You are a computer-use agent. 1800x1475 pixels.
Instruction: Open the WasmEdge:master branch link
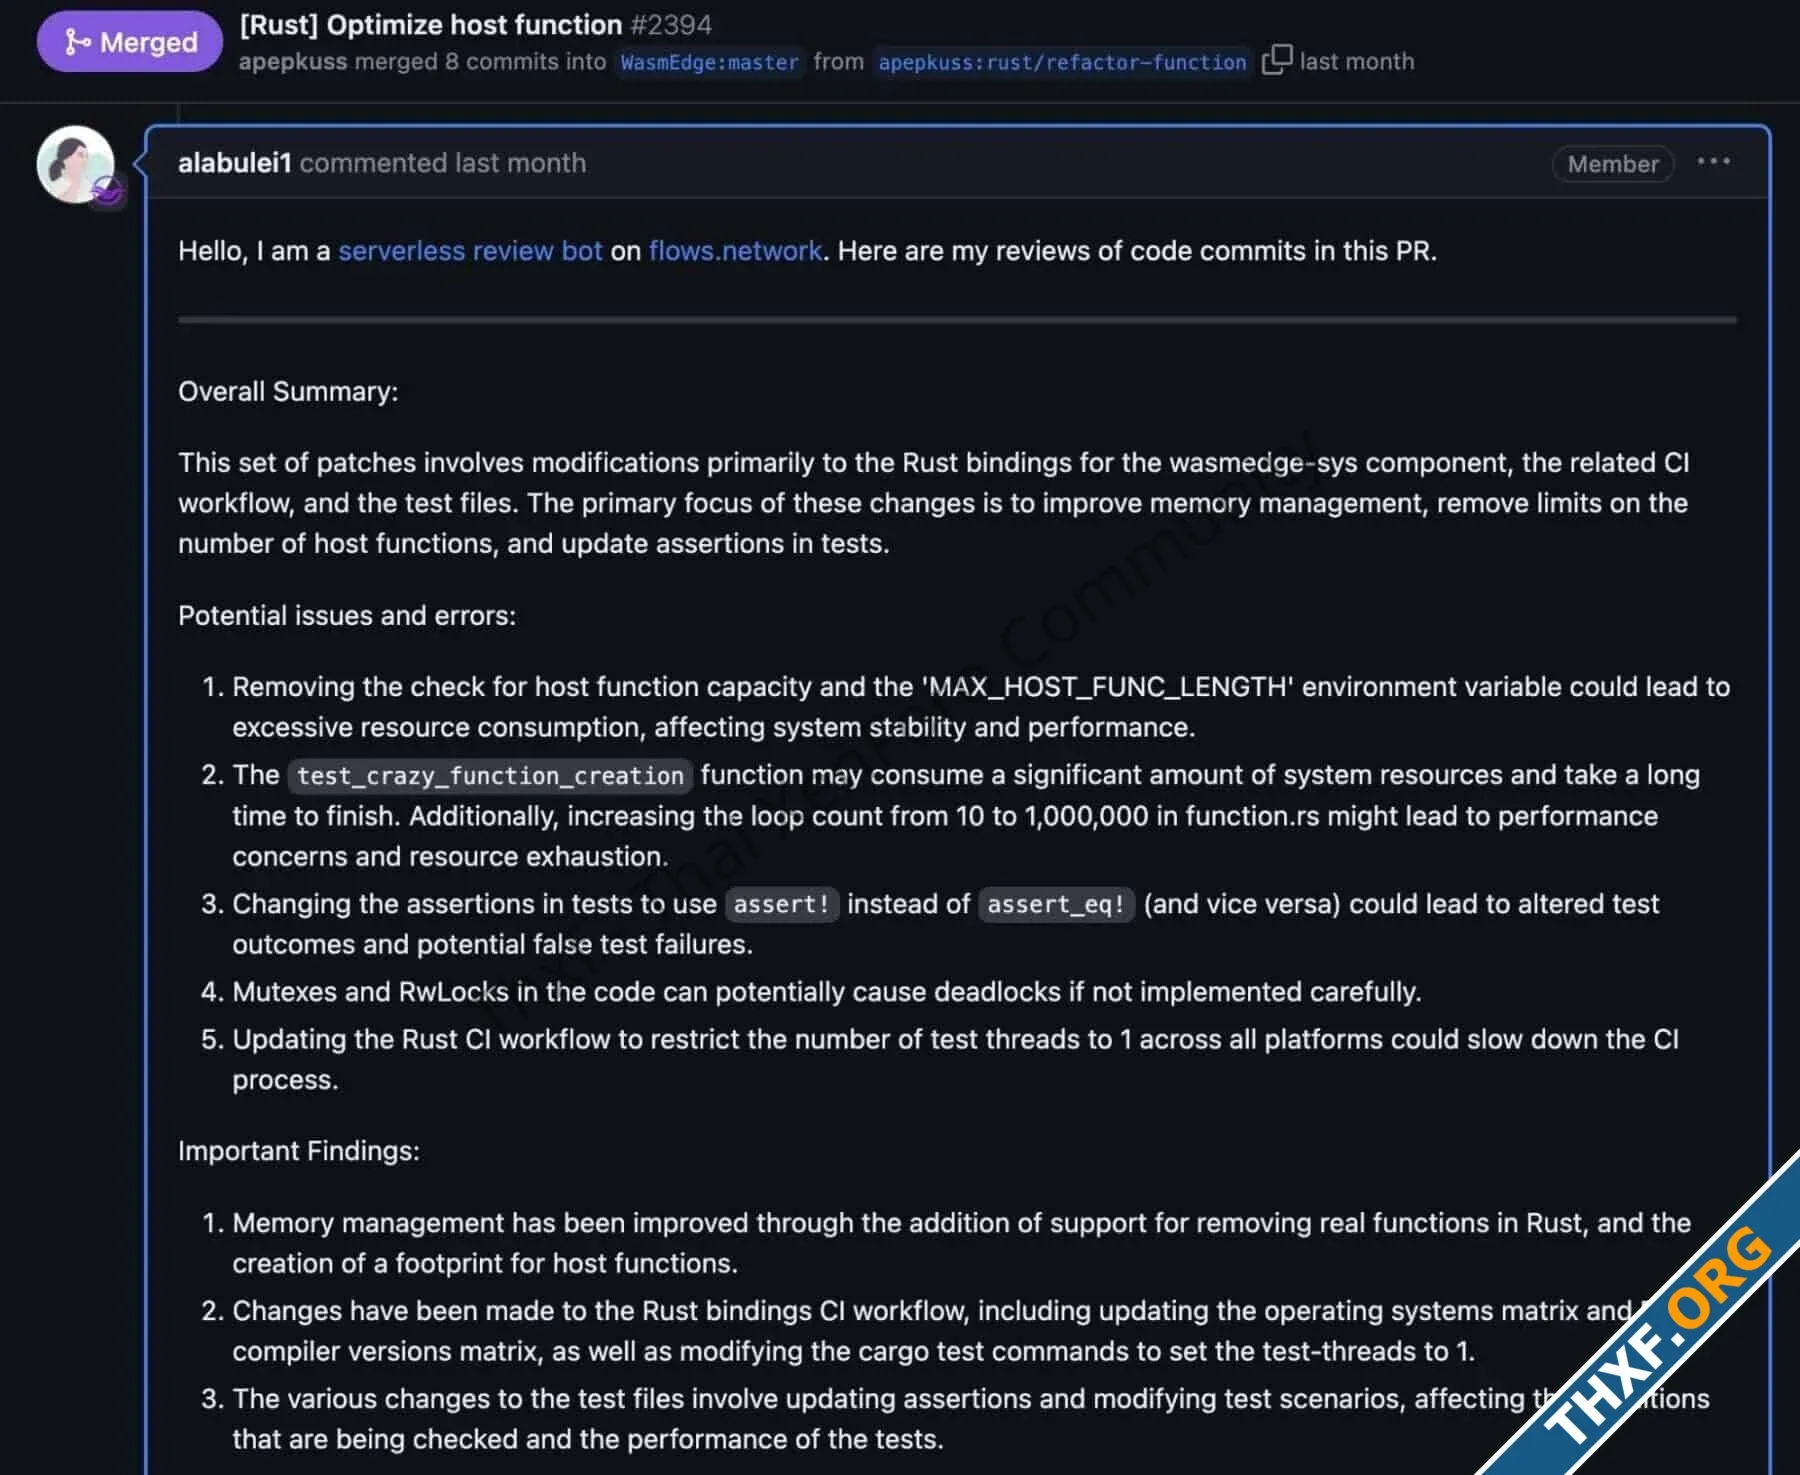710,62
